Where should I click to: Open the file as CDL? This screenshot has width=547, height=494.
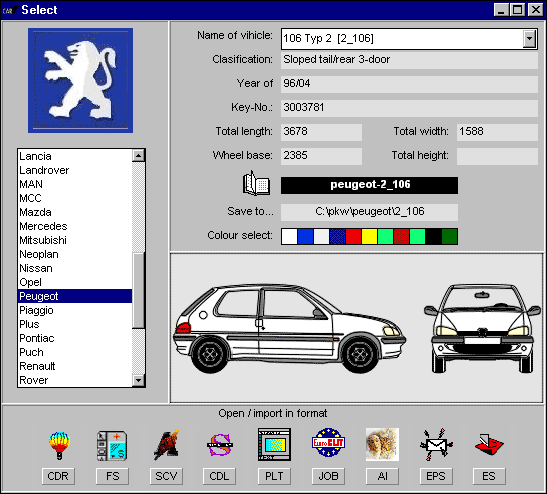coord(219,476)
